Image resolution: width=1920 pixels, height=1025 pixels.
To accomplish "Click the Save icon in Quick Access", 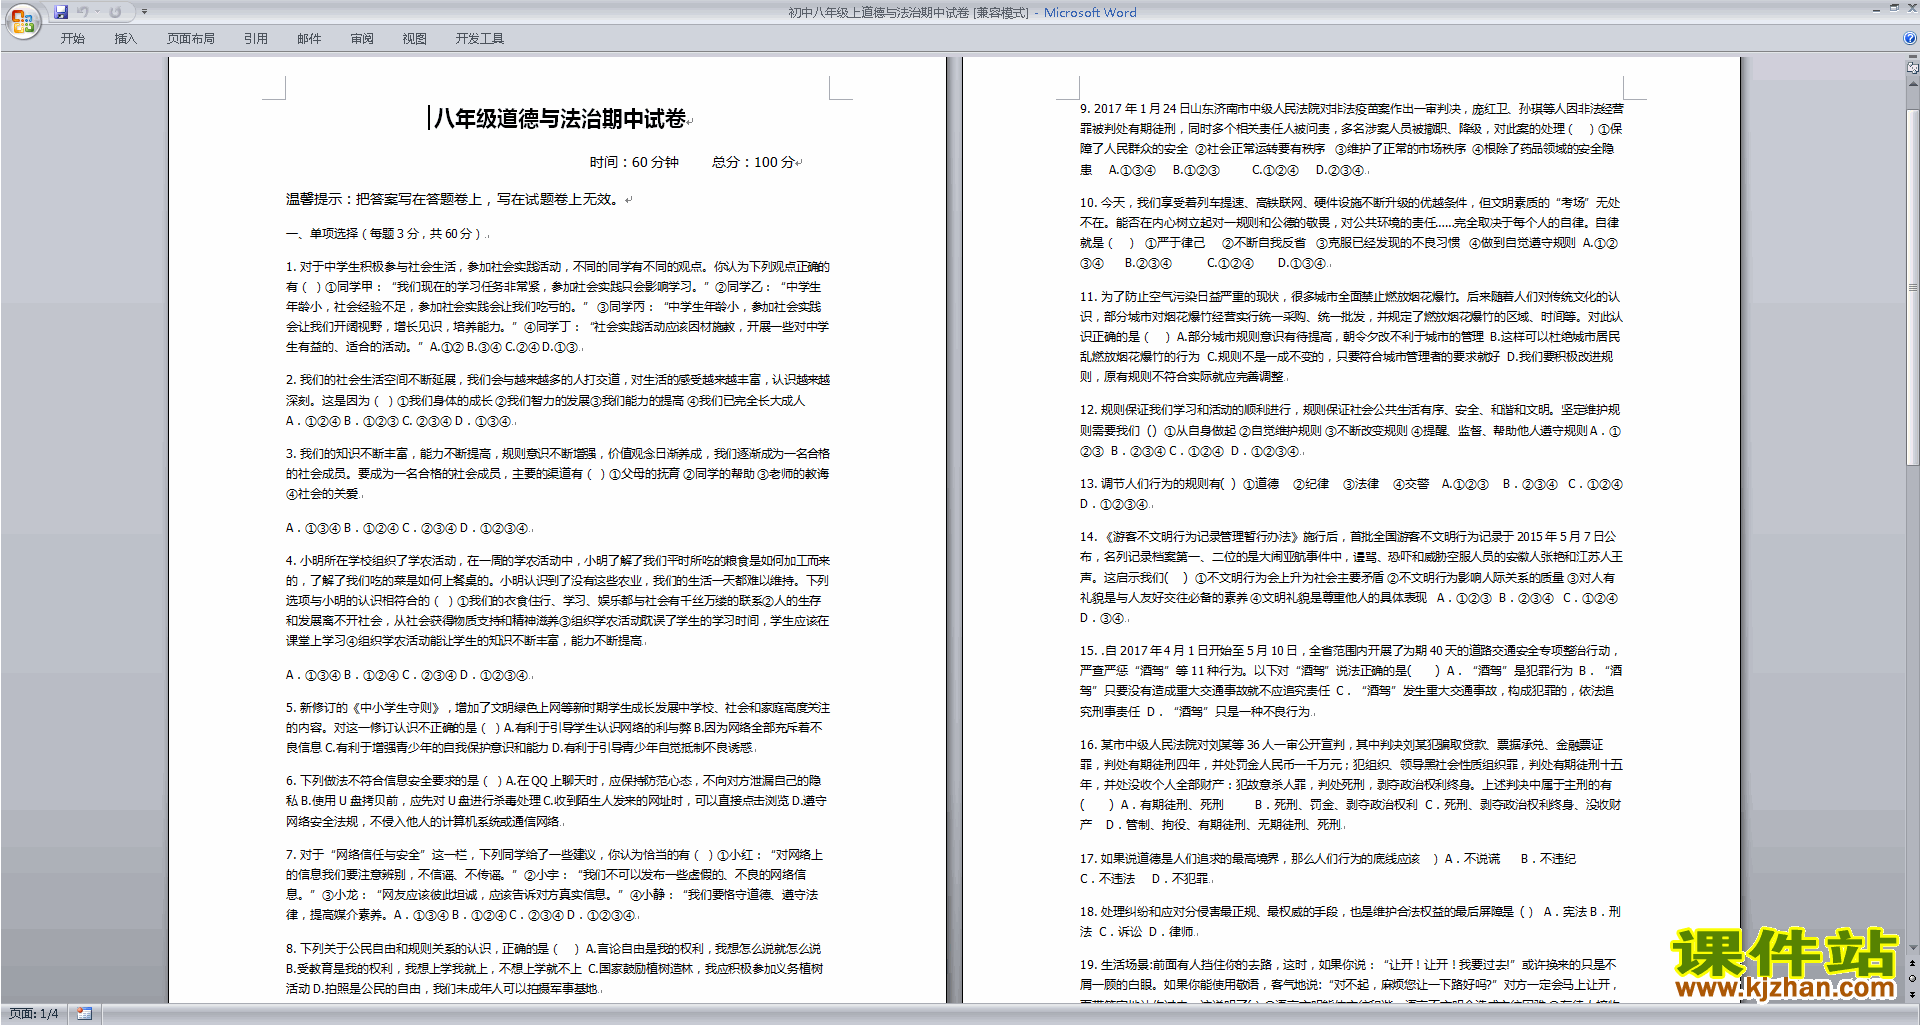I will (x=61, y=12).
